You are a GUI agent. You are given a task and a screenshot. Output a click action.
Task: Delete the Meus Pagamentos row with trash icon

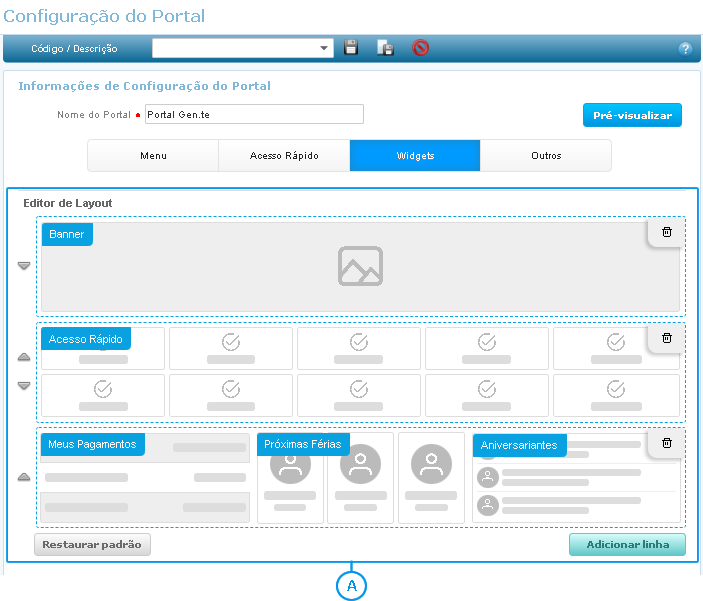(667, 443)
